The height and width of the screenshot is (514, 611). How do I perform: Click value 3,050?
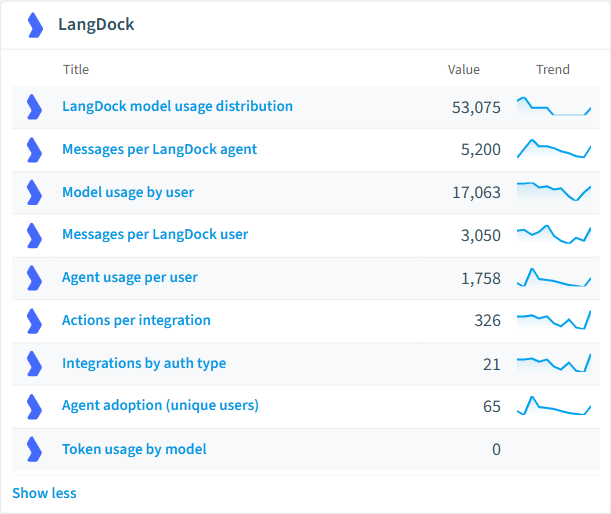[480, 235]
